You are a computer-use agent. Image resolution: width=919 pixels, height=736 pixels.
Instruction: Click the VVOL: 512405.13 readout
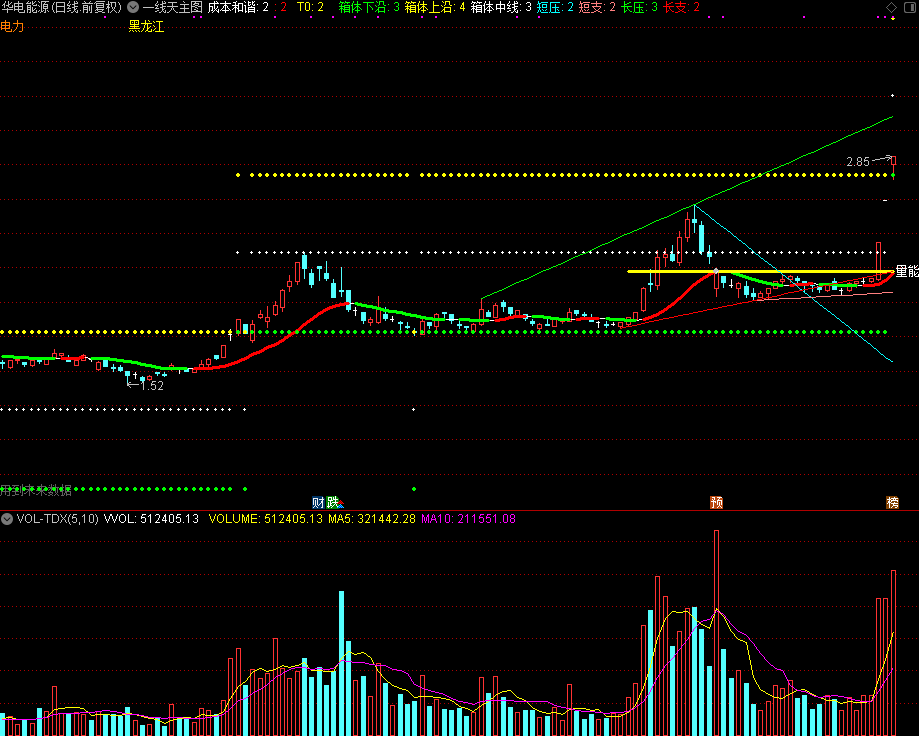click(151, 519)
